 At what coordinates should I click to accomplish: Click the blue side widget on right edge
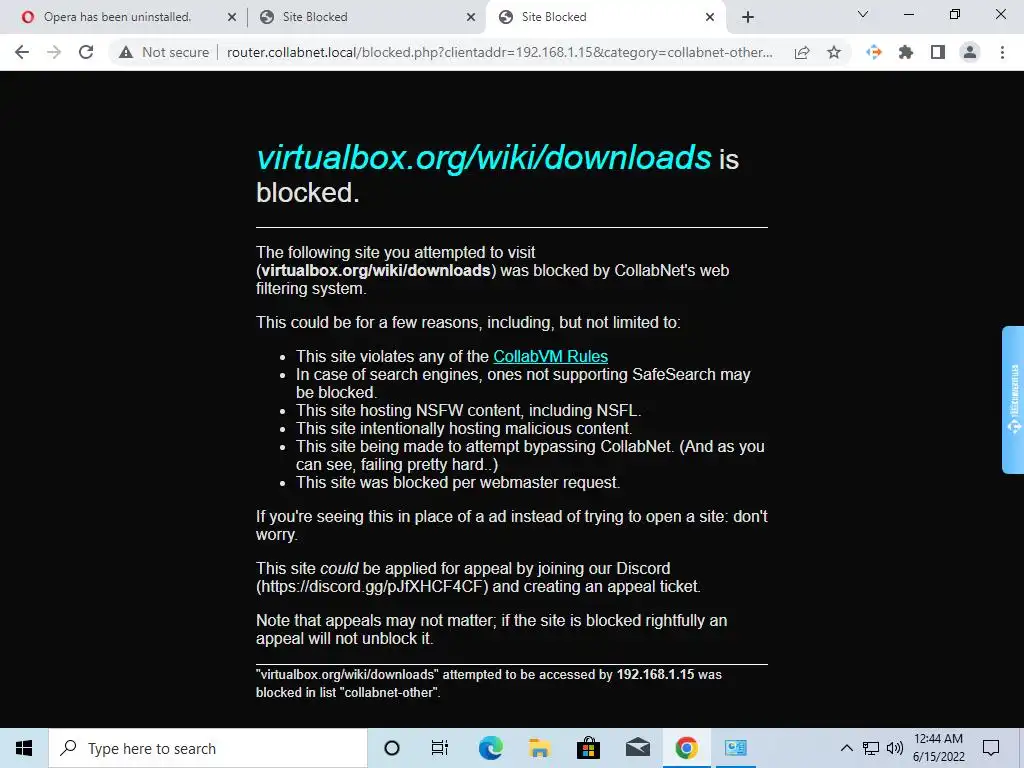[x=1014, y=400]
